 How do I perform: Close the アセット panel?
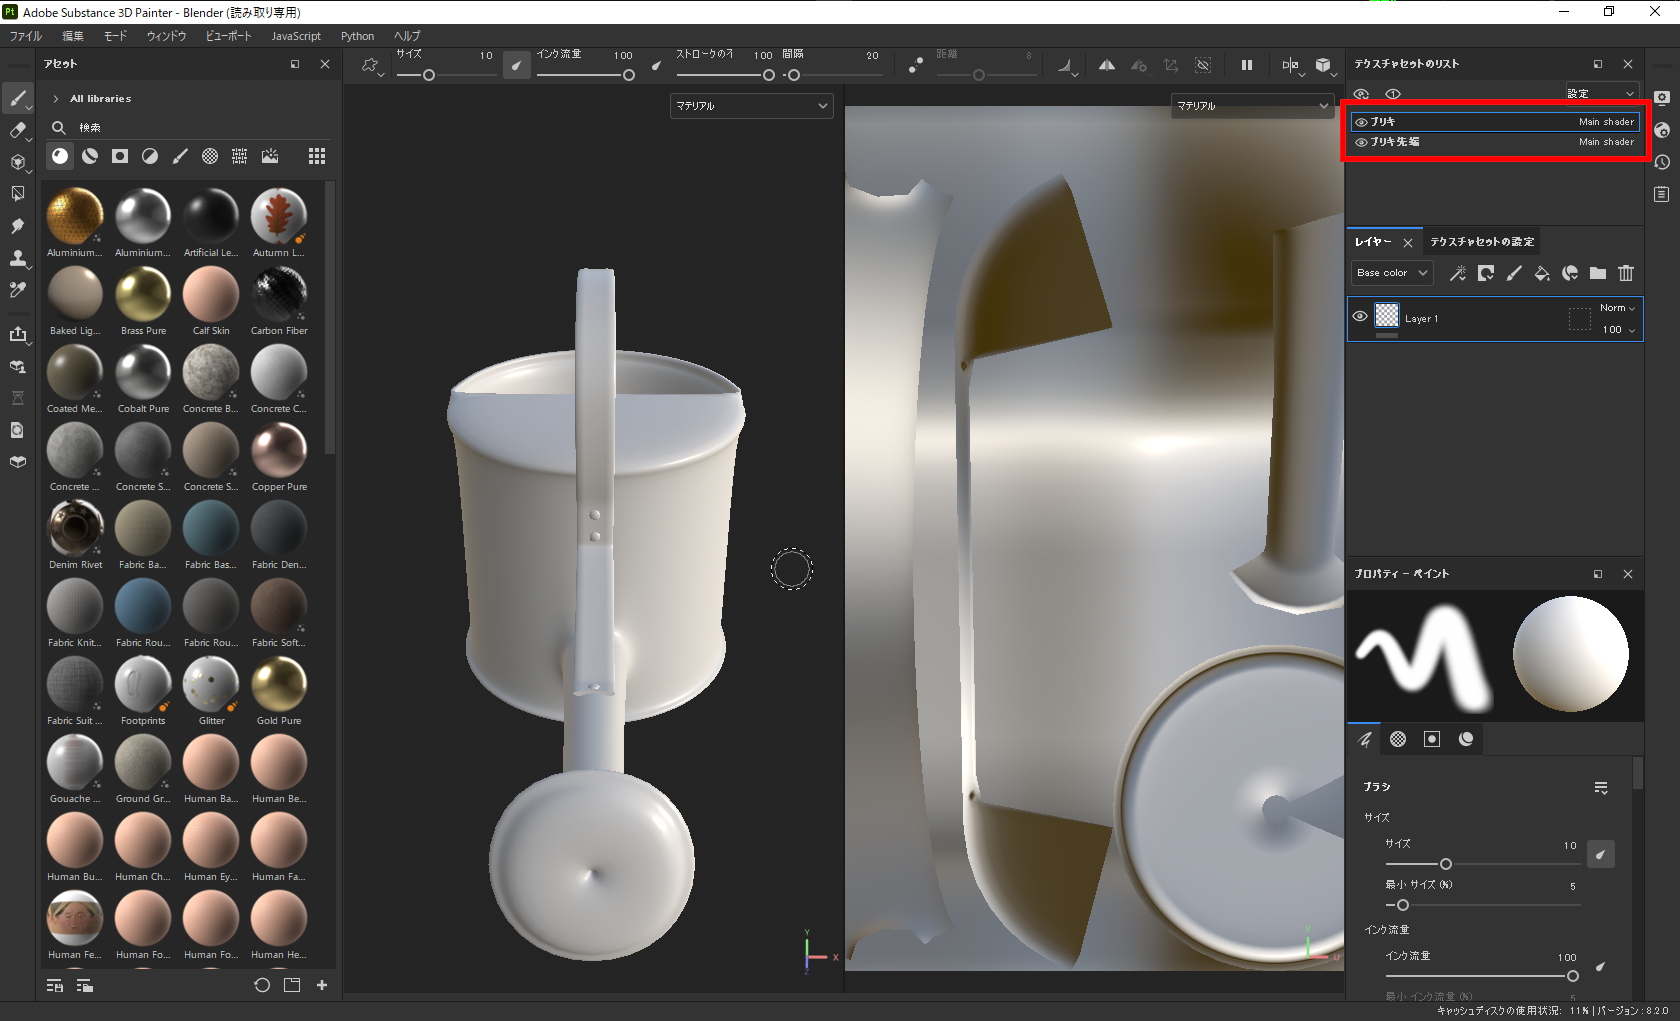[325, 64]
